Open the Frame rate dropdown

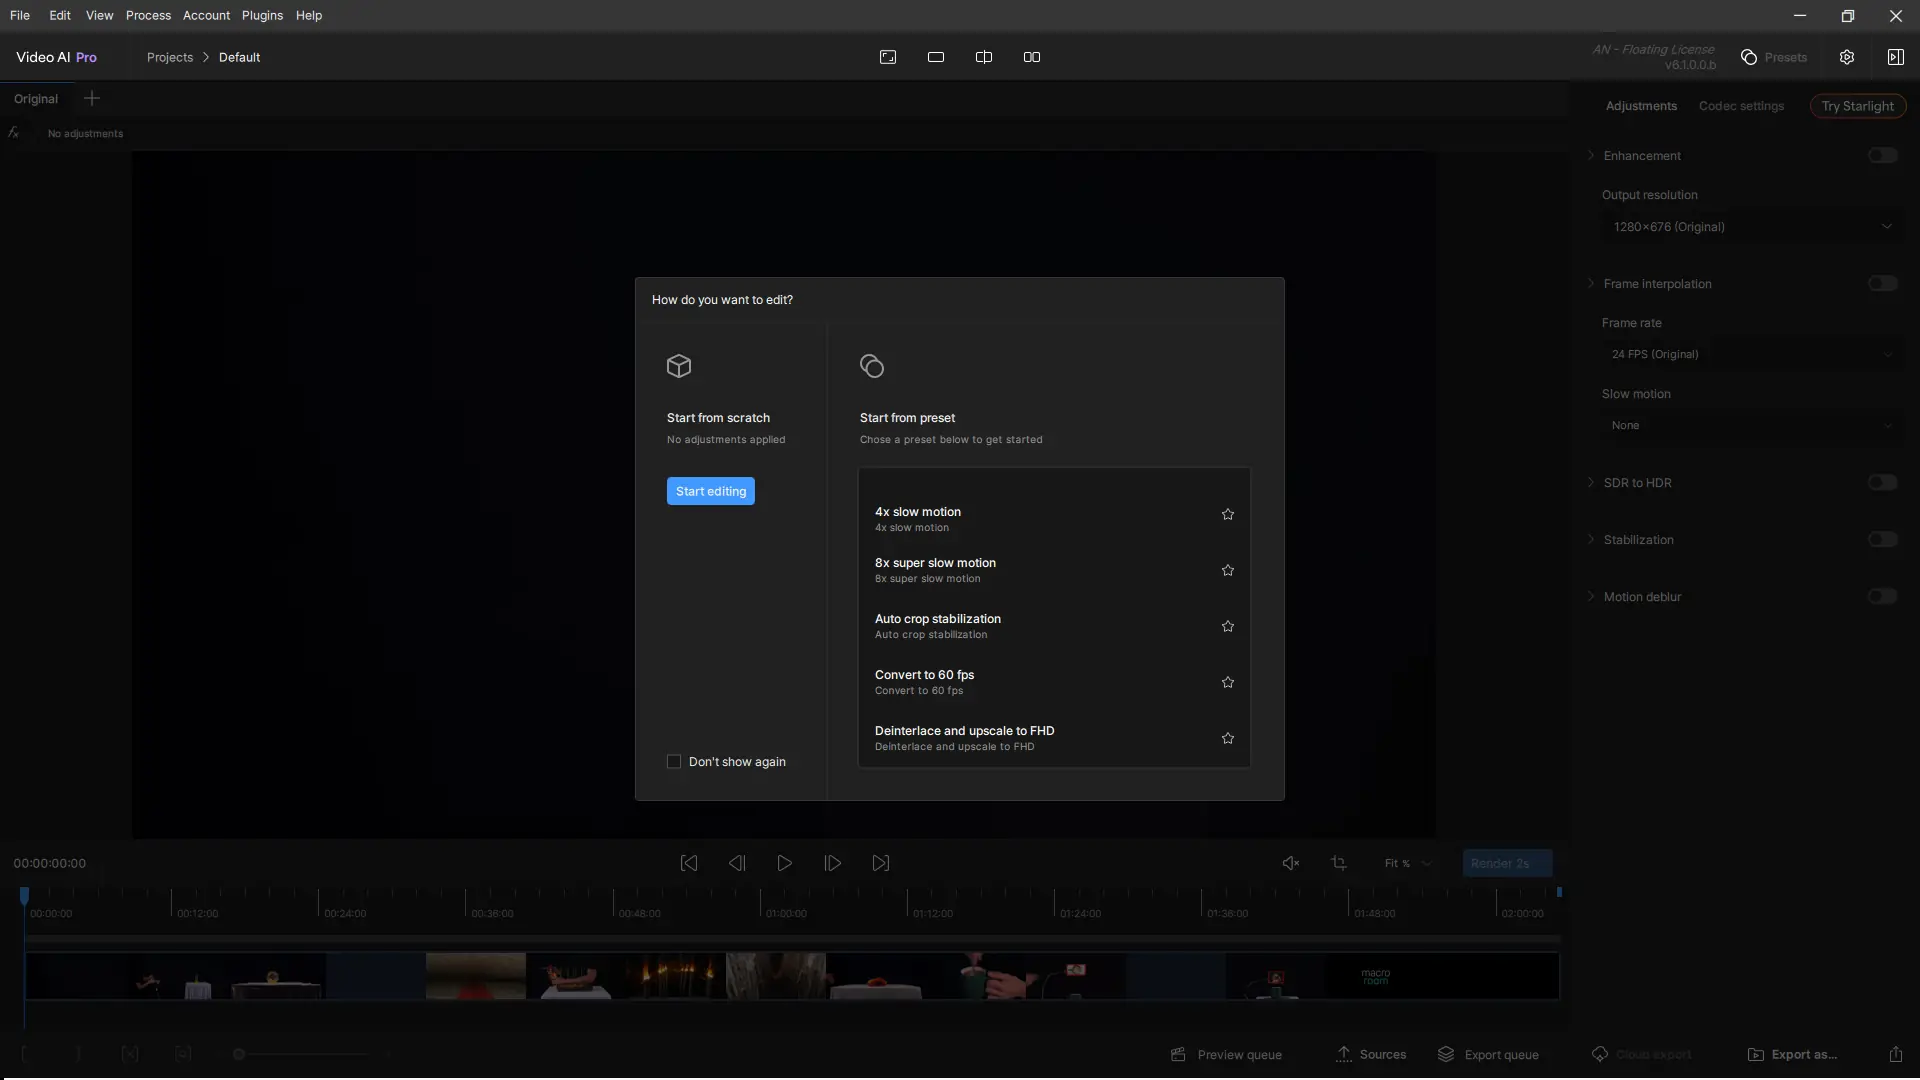click(x=1751, y=354)
